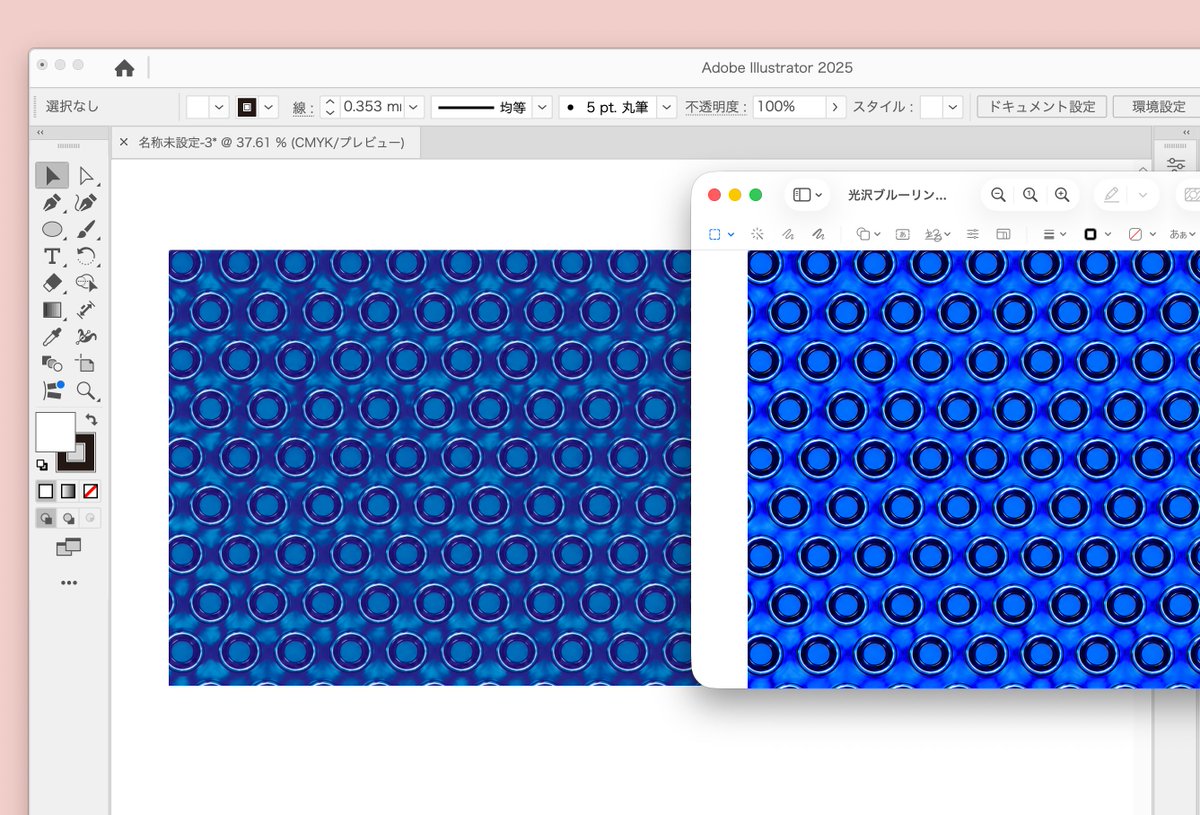The height and width of the screenshot is (815, 1200).
Task: Select the Paintbrush tool
Action: [86, 230]
